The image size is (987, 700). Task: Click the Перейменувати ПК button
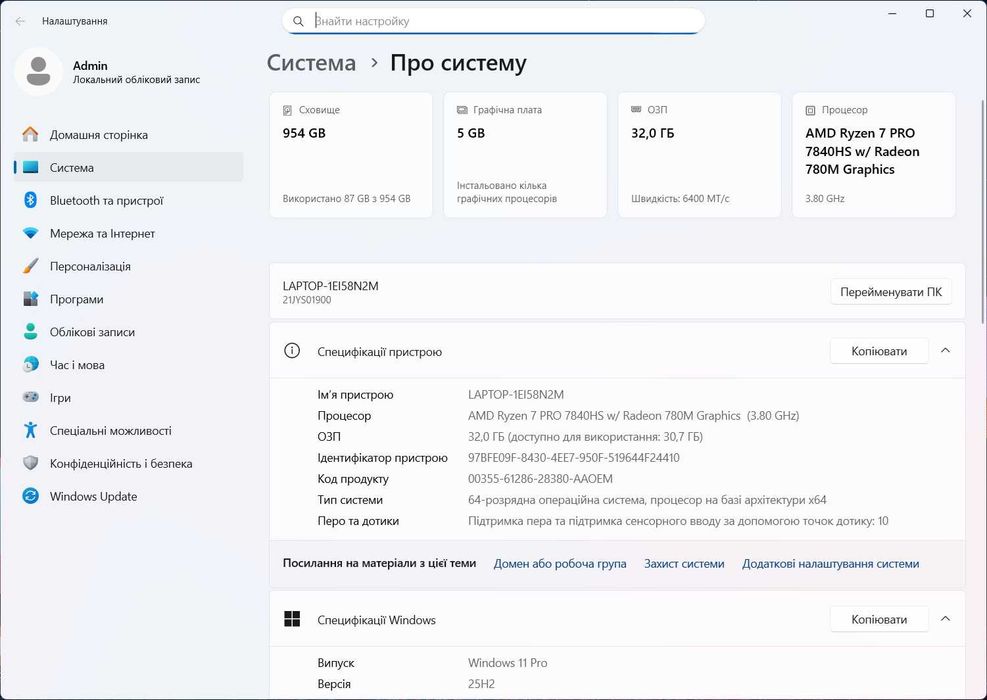click(891, 292)
